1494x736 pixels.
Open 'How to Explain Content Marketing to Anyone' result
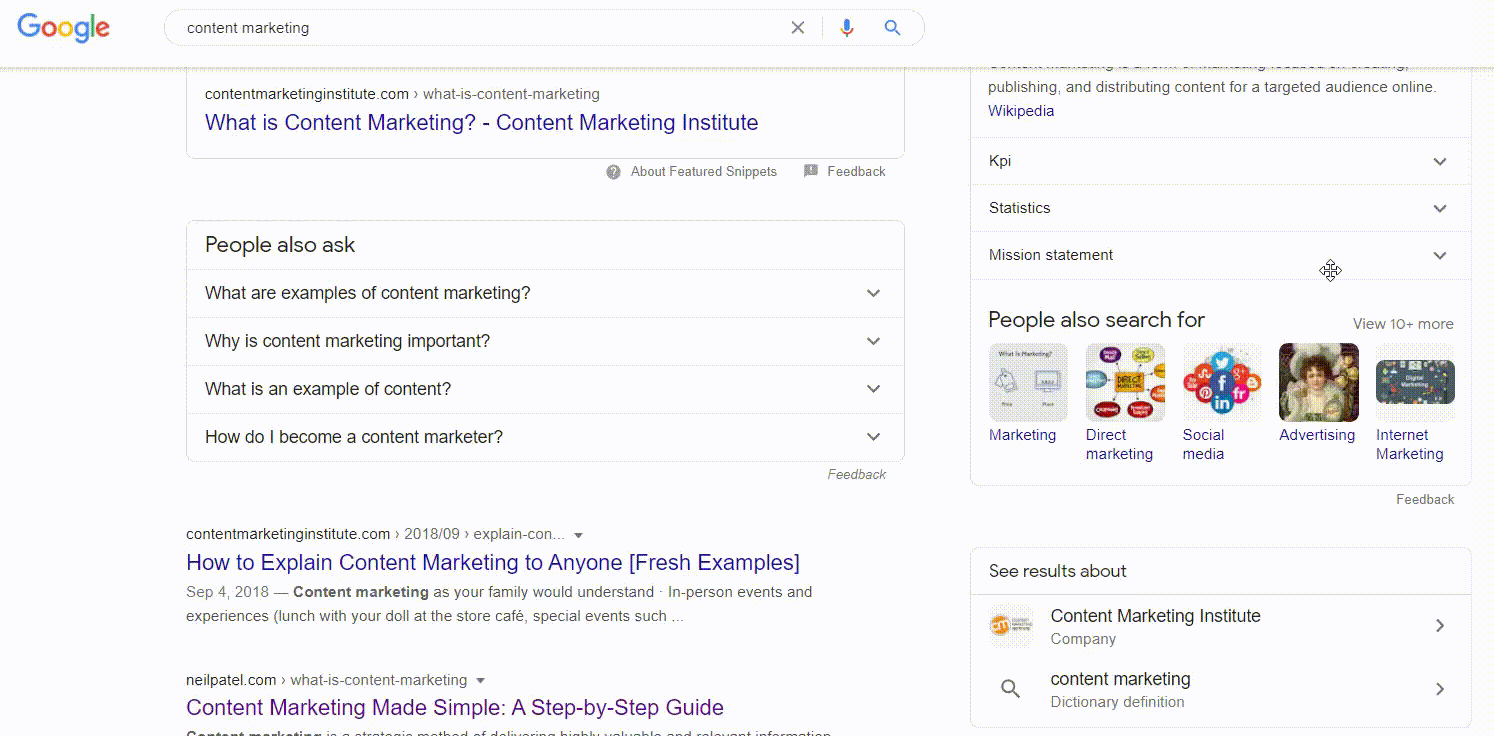(493, 562)
